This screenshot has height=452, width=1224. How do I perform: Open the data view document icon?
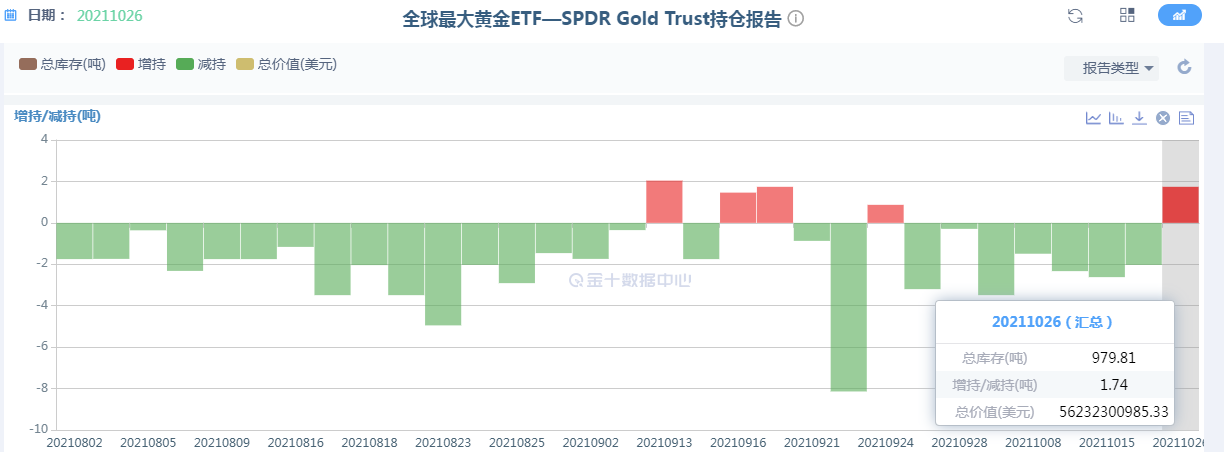pos(1187,118)
